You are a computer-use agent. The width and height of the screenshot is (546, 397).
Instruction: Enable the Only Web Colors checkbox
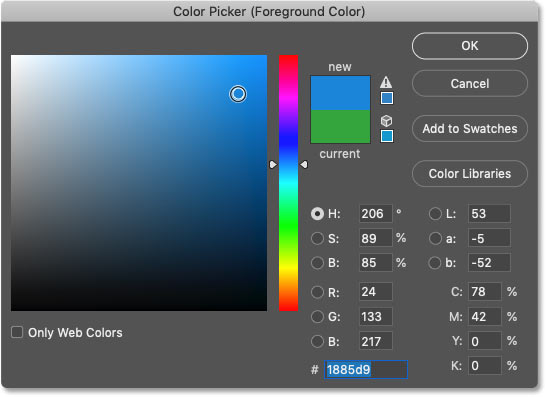coord(17,332)
